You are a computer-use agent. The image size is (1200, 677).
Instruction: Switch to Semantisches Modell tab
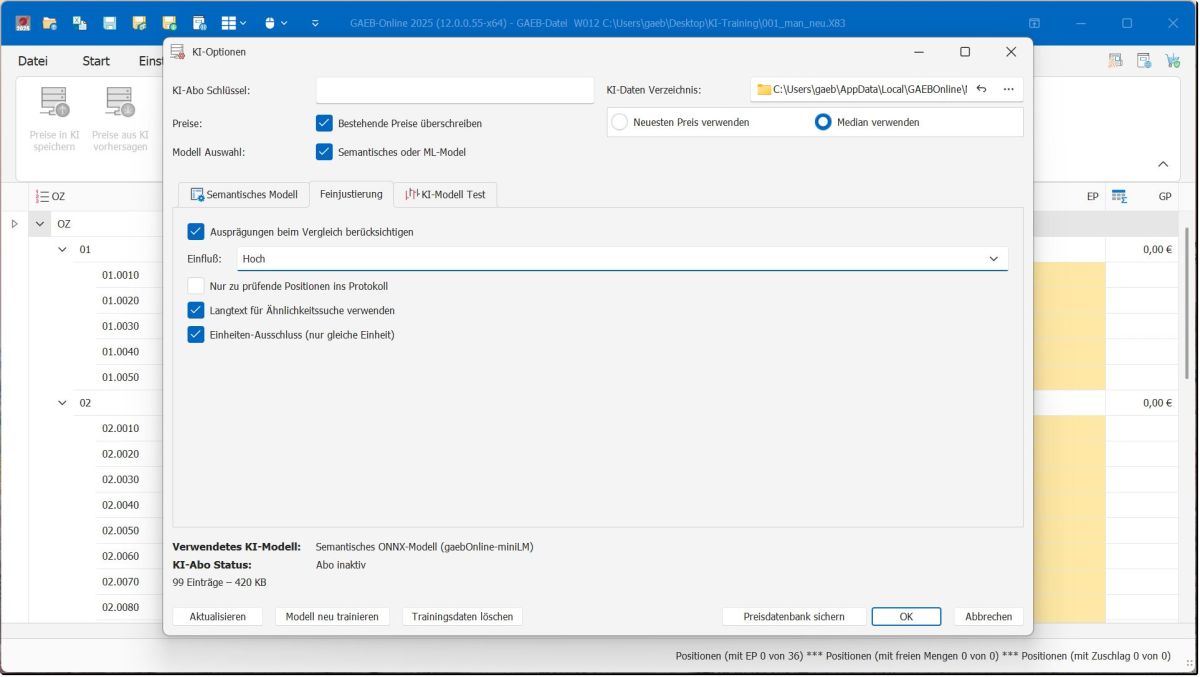pos(243,195)
